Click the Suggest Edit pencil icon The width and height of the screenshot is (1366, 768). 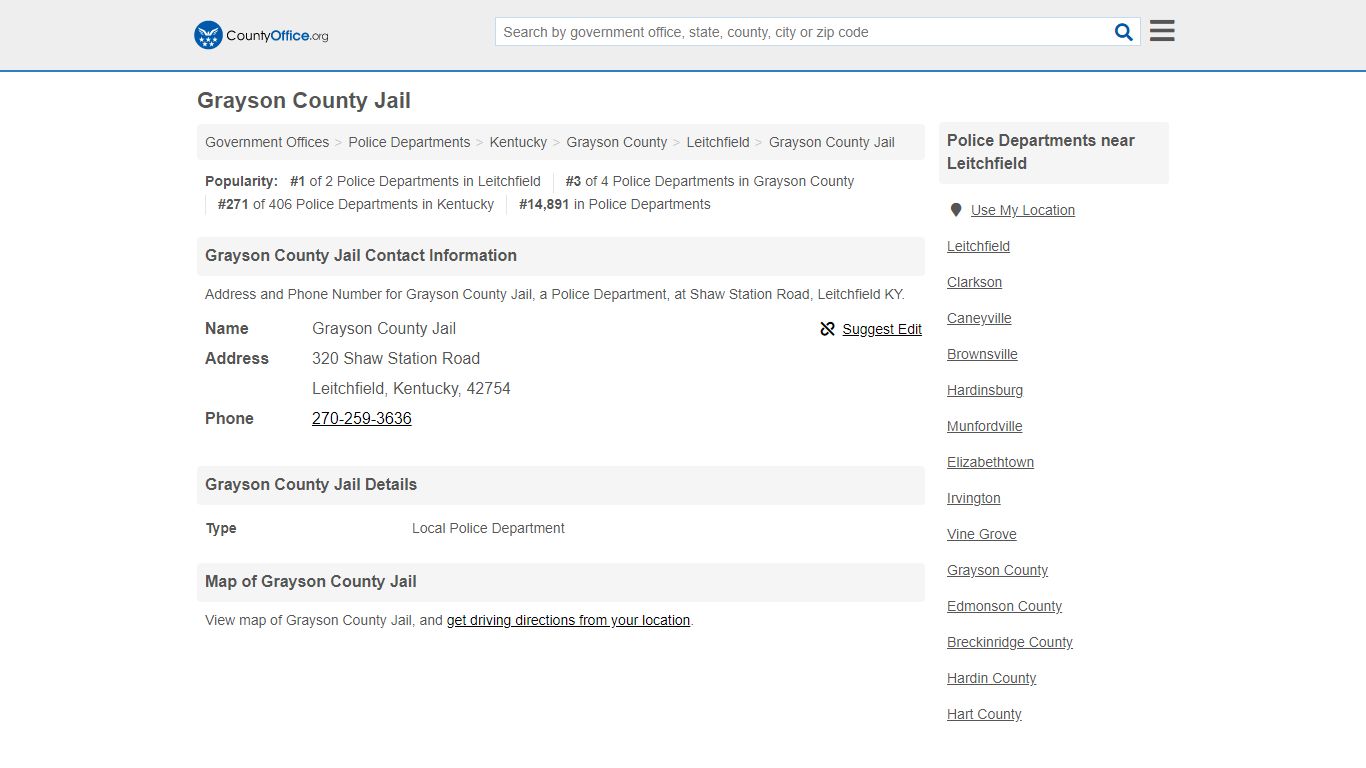[827, 329]
